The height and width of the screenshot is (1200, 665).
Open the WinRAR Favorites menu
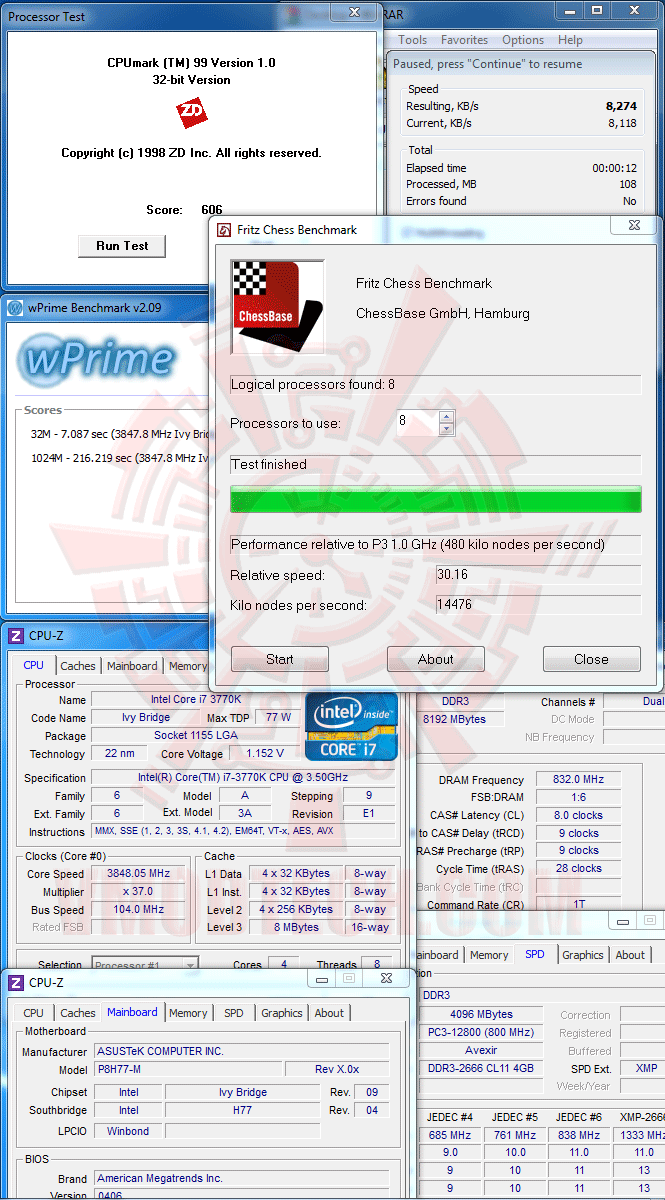coord(465,40)
